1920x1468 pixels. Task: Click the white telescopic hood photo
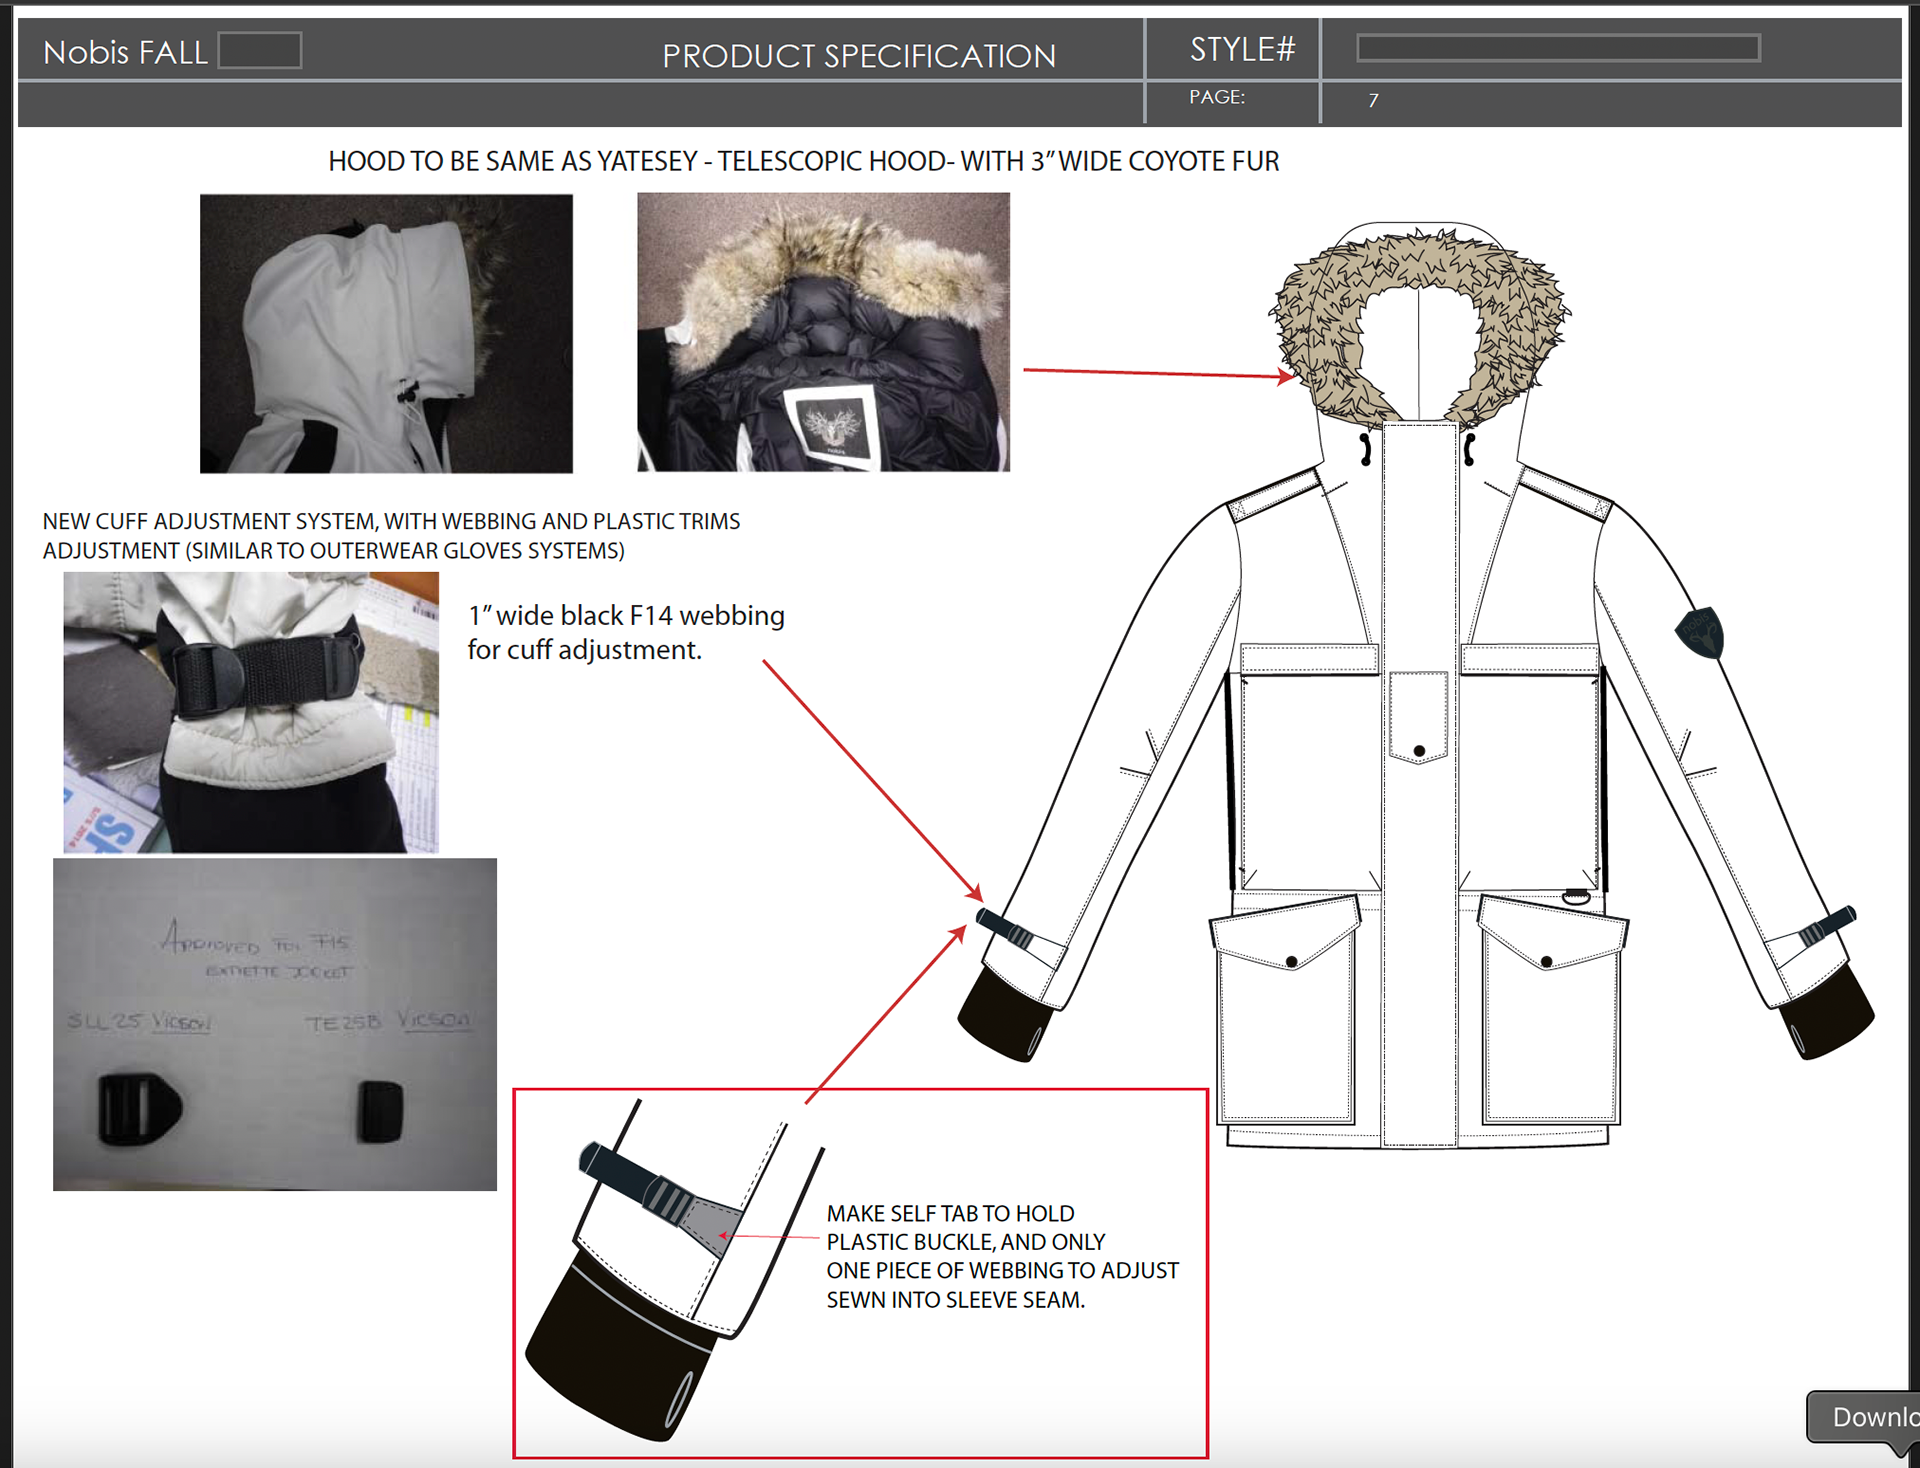[x=386, y=333]
